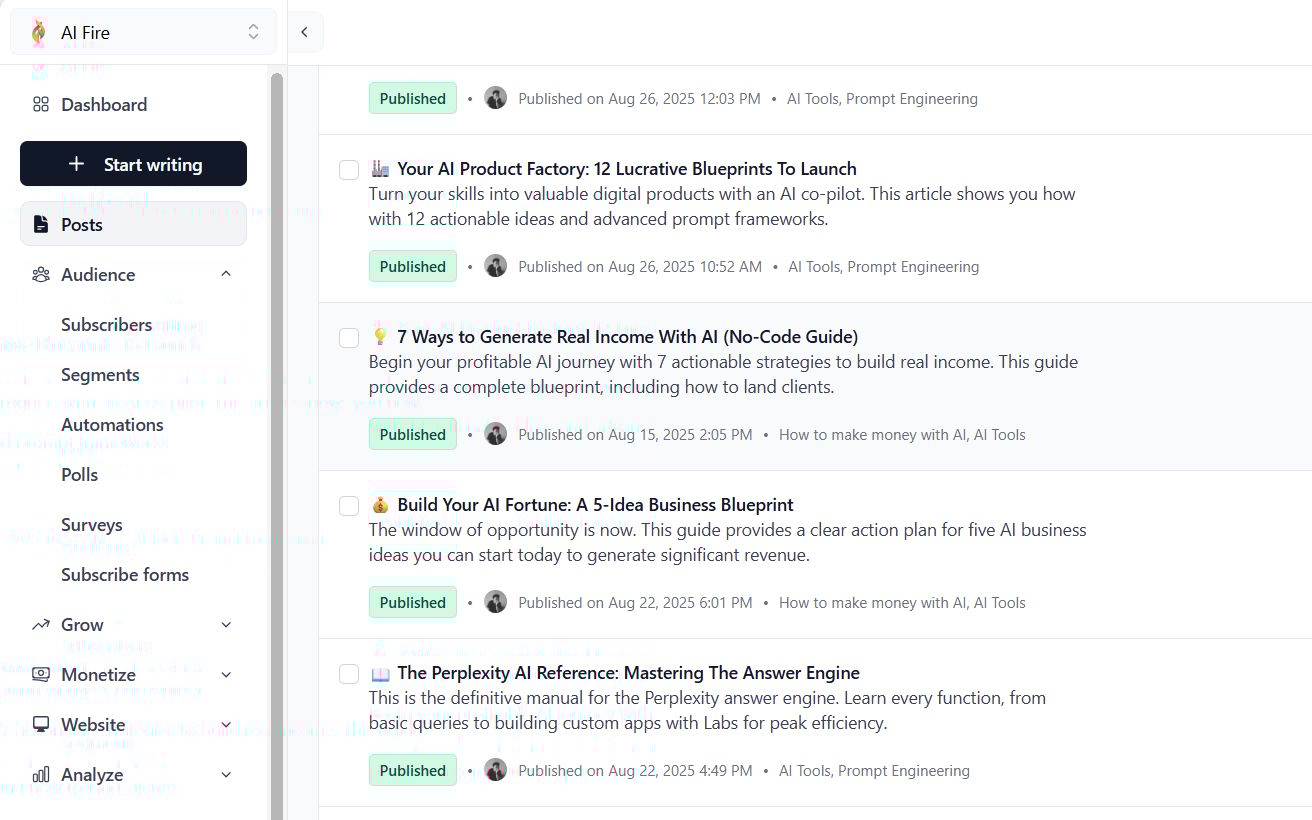Click the AI Fire publication logo icon
This screenshot has height=820, width=1312.
39,33
